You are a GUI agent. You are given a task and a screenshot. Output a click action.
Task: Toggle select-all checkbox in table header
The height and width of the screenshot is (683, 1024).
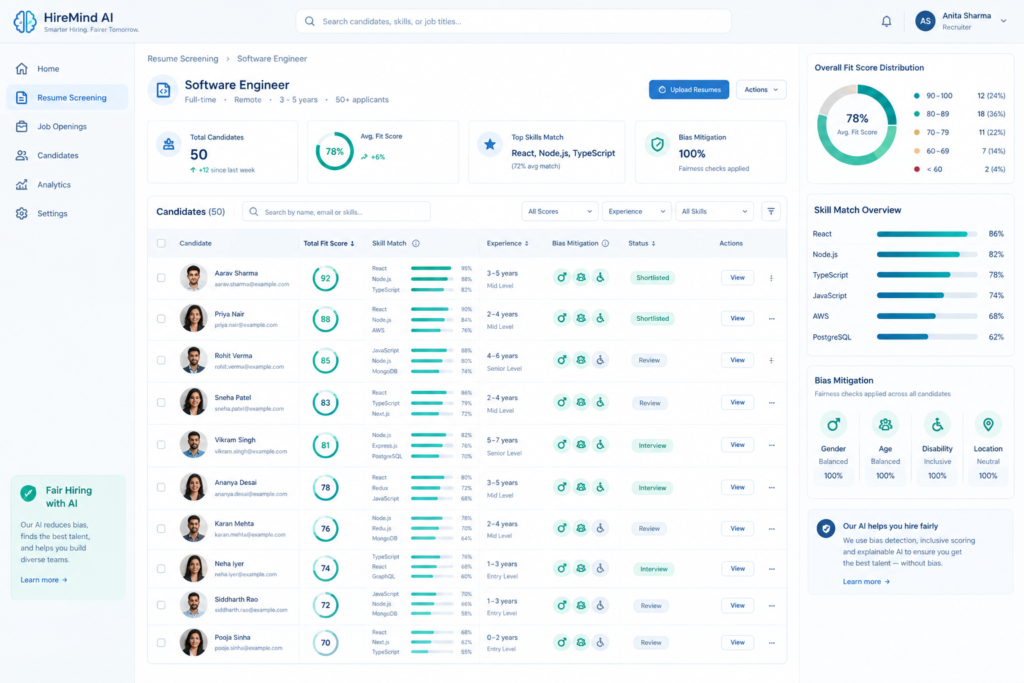point(161,244)
